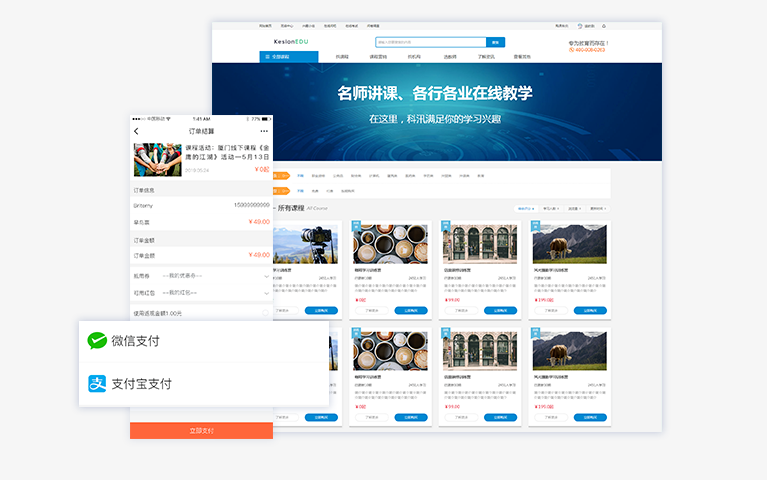Open the cow landscape course thumbnail in top row
Viewport: 767px width, 480px height.
click(x=569, y=243)
